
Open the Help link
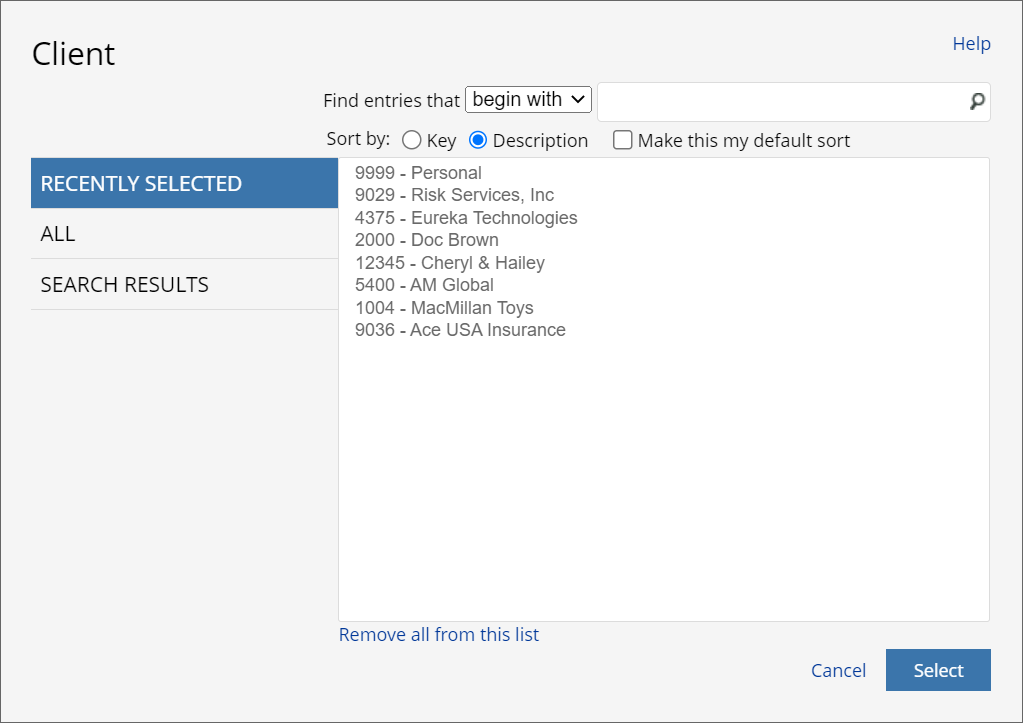point(970,43)
